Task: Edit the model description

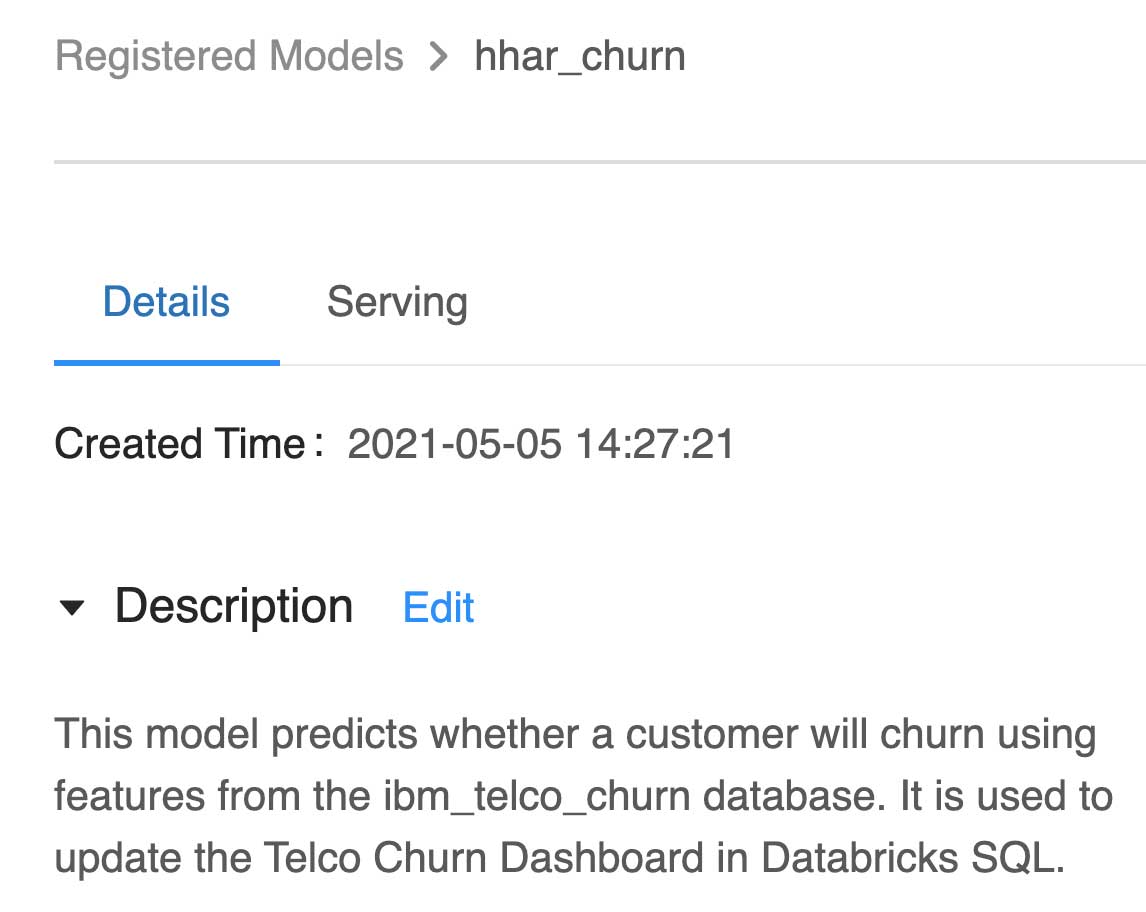Action: tap(438, 607)
